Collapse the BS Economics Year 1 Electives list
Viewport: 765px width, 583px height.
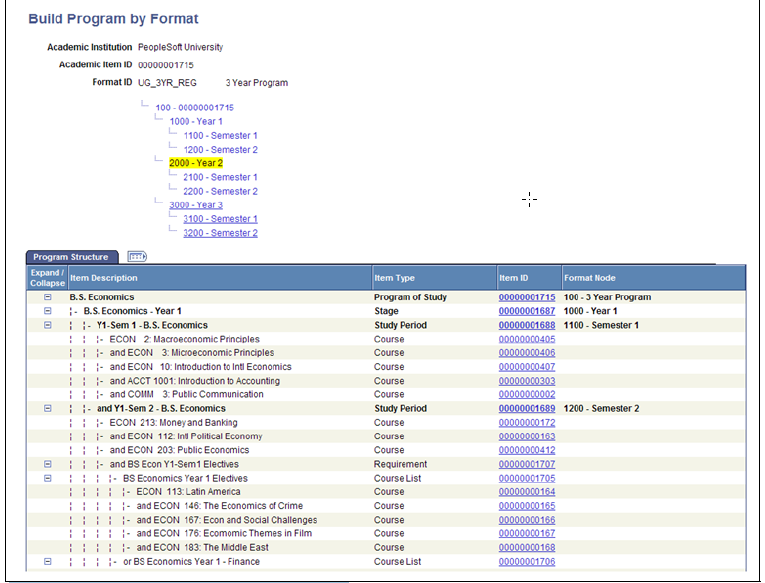click(x=47, y=478)
